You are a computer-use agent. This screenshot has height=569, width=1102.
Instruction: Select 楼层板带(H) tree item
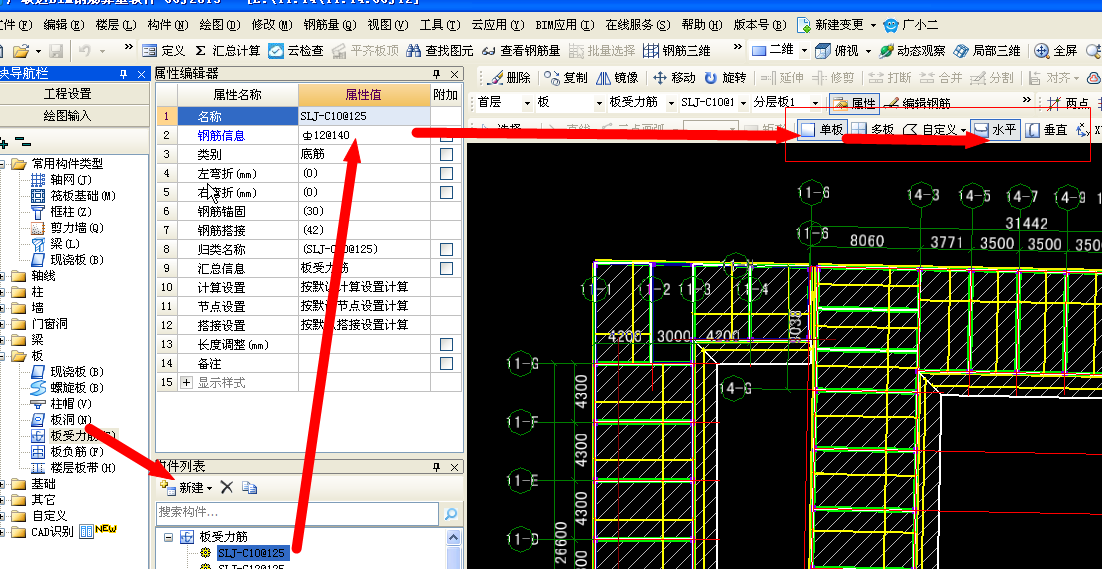pyautogui.click(x=74, y=468)
